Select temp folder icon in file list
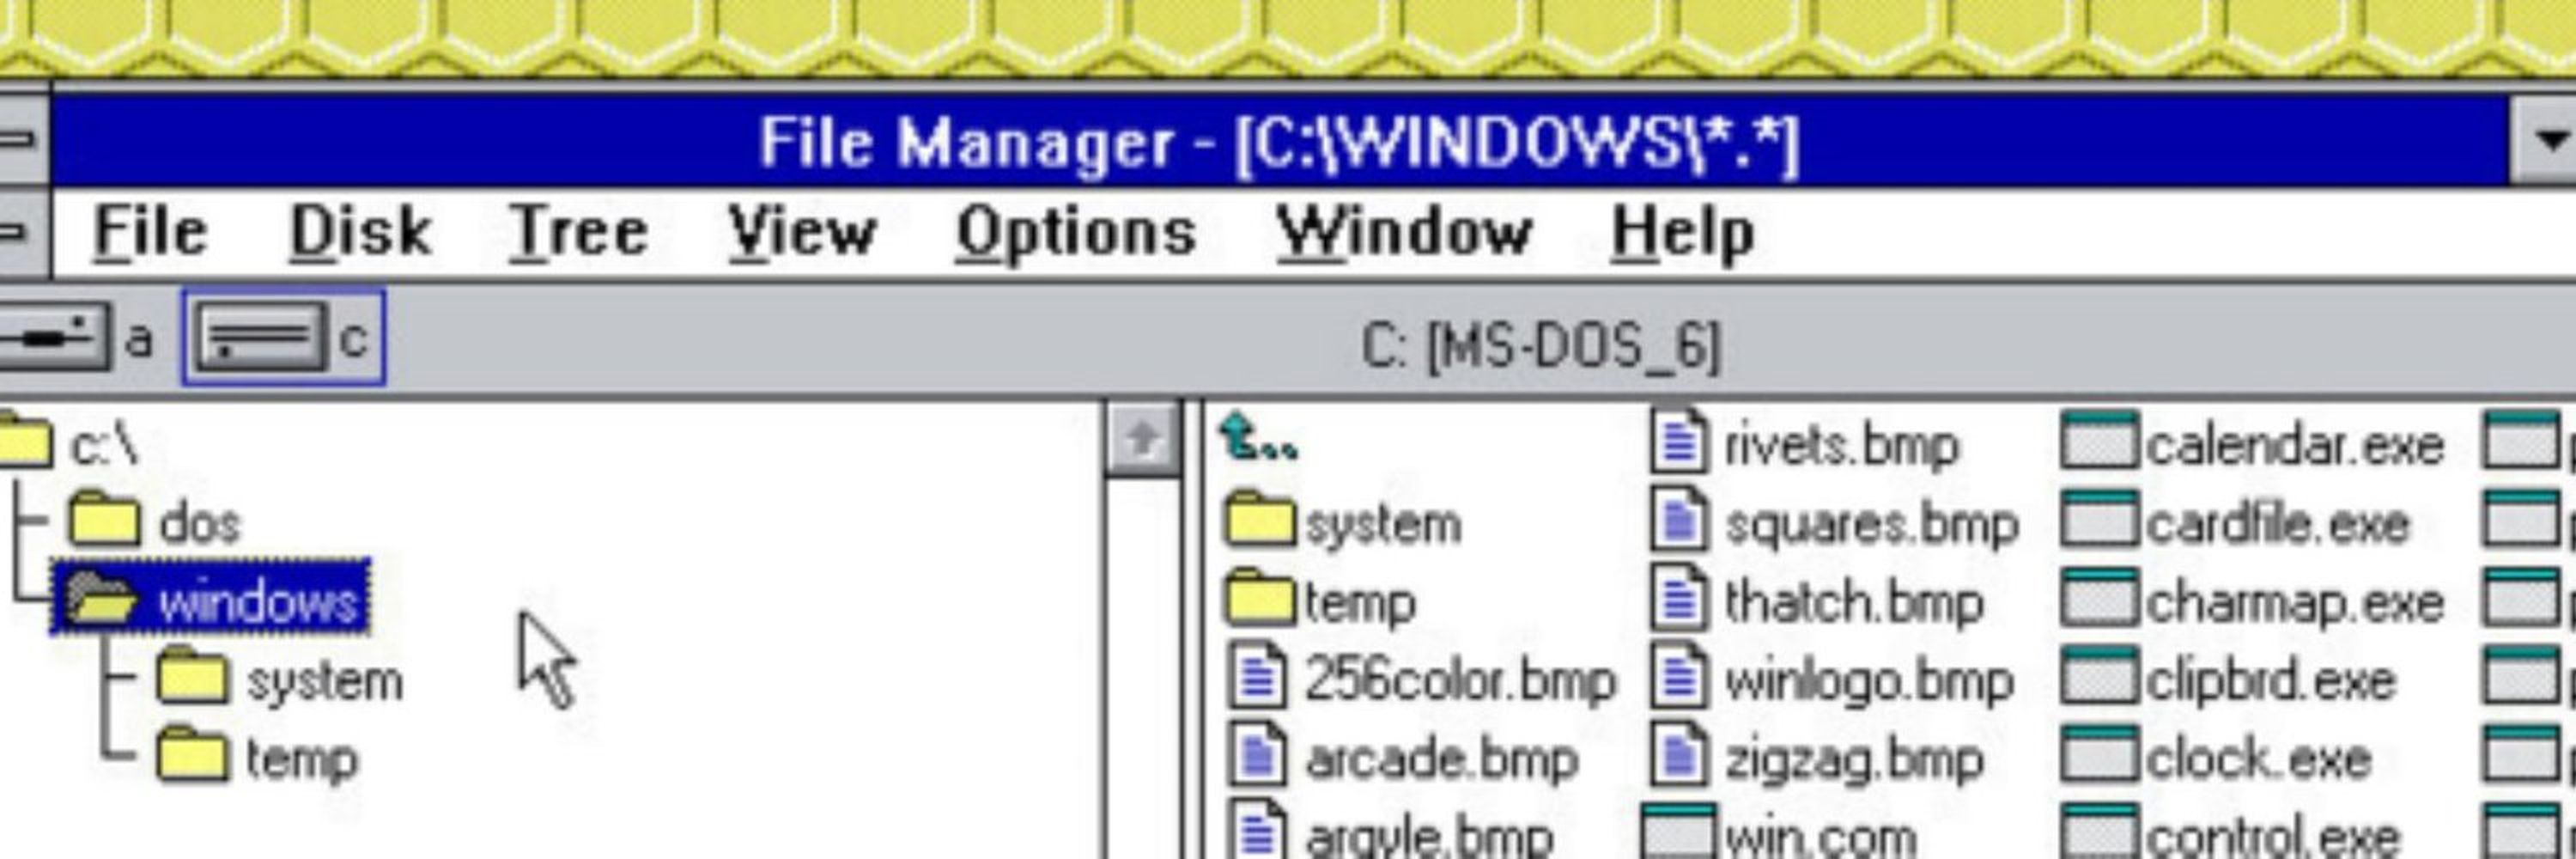Viewport: 2576px width, 859px height. (x=1260, y=598)
